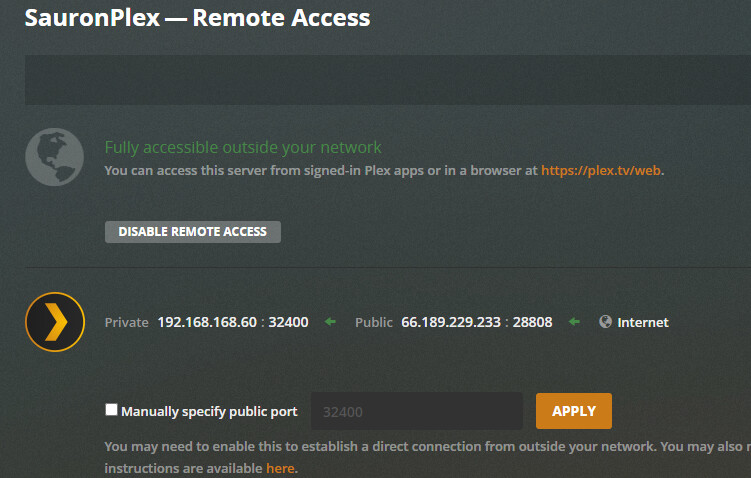Image resolution: width=751 pixels, height=478 pixels.
Task: Click the dark banner bar below title
Action: [388, 80]
